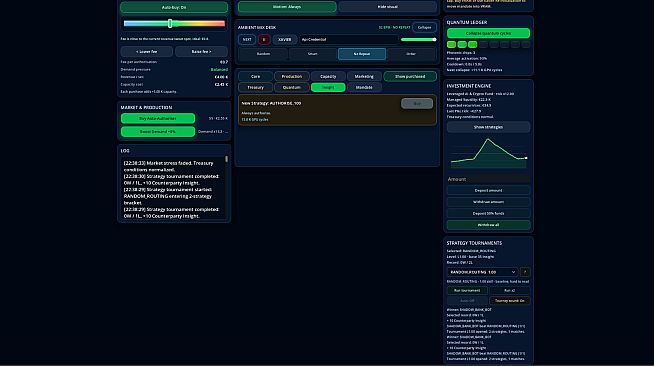Viewport: 654px width, 366px height.
Task: Click the Boost Demand button
Action: pyautogui.click(x=158, y=131)
